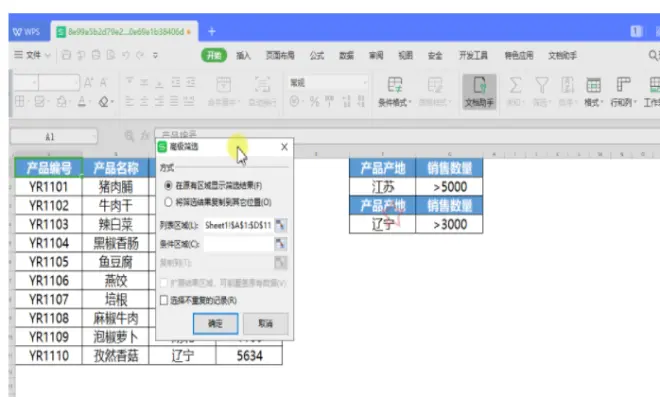The height and width of the screenshot is (397, 660).
Task: Select the criteria cell >5000
Action: (449, 187)
